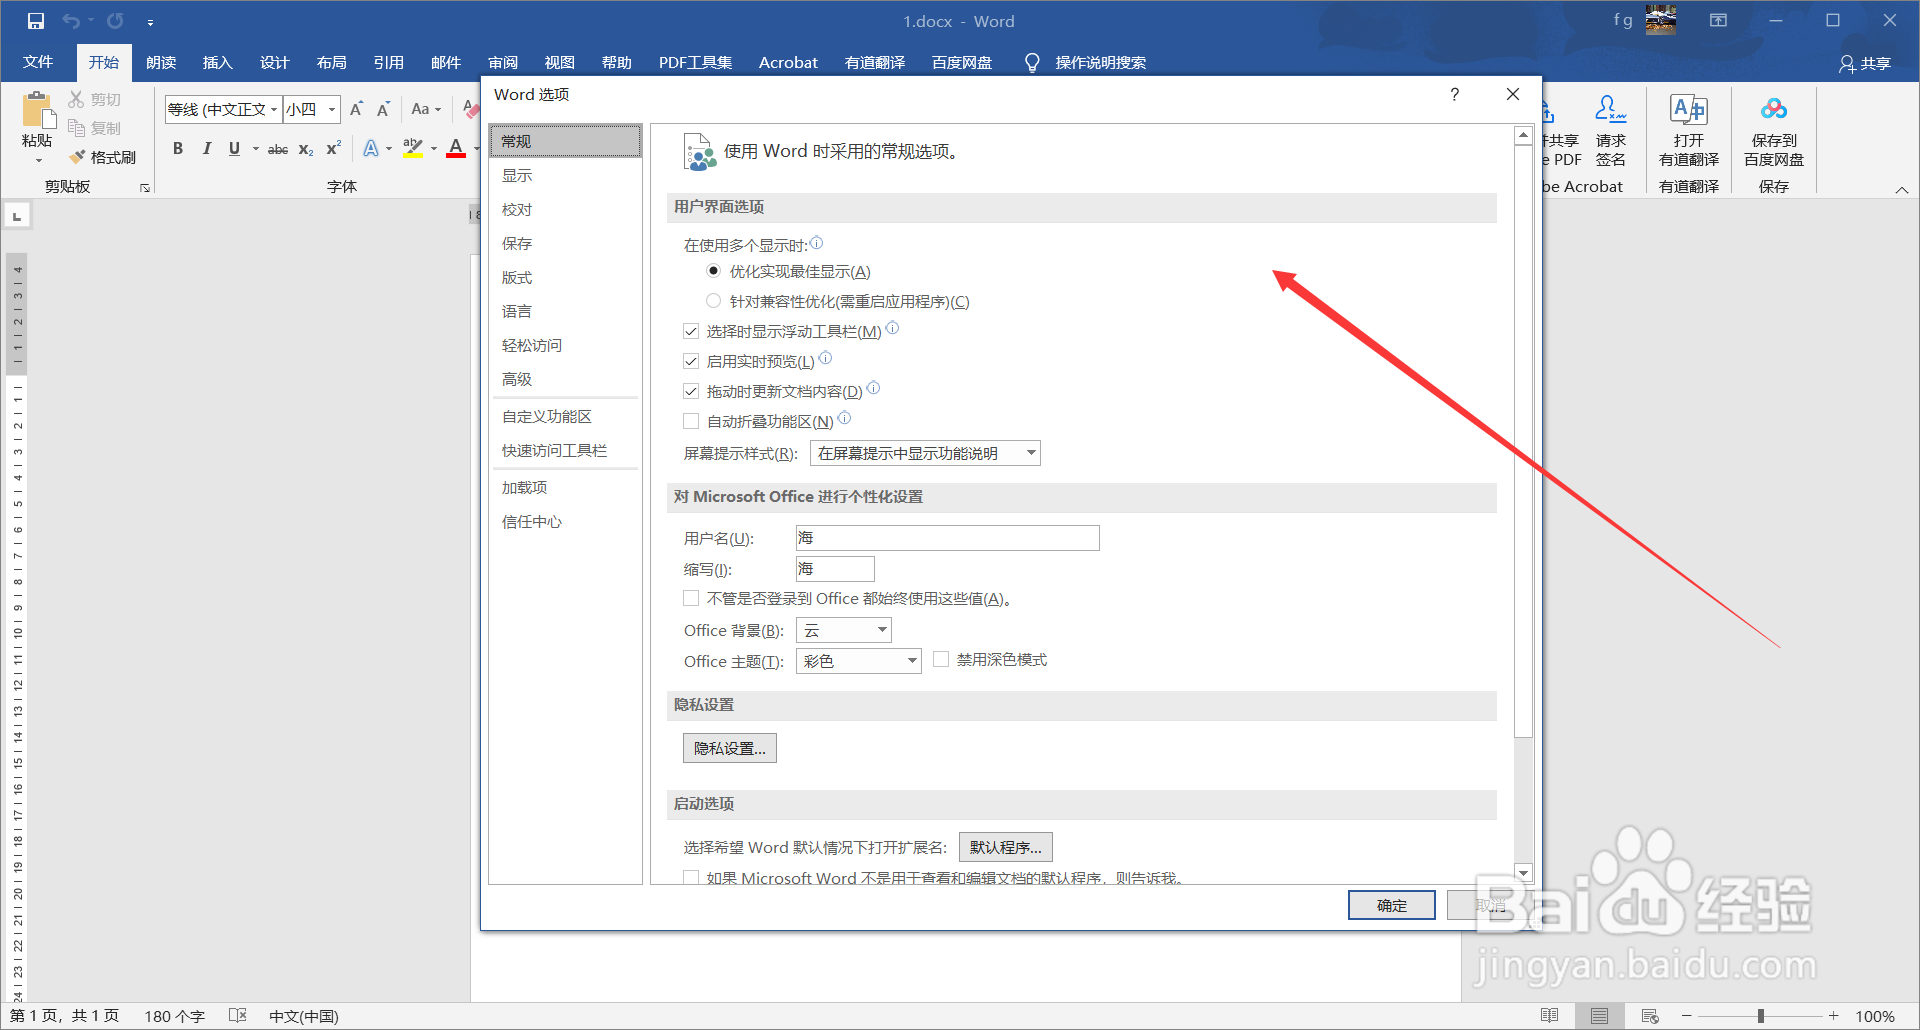Image resolution: width=1920 pixels, height=1030 pixels.
Task: Toggle Underline formatting button
Action: (x=234, y=148)
